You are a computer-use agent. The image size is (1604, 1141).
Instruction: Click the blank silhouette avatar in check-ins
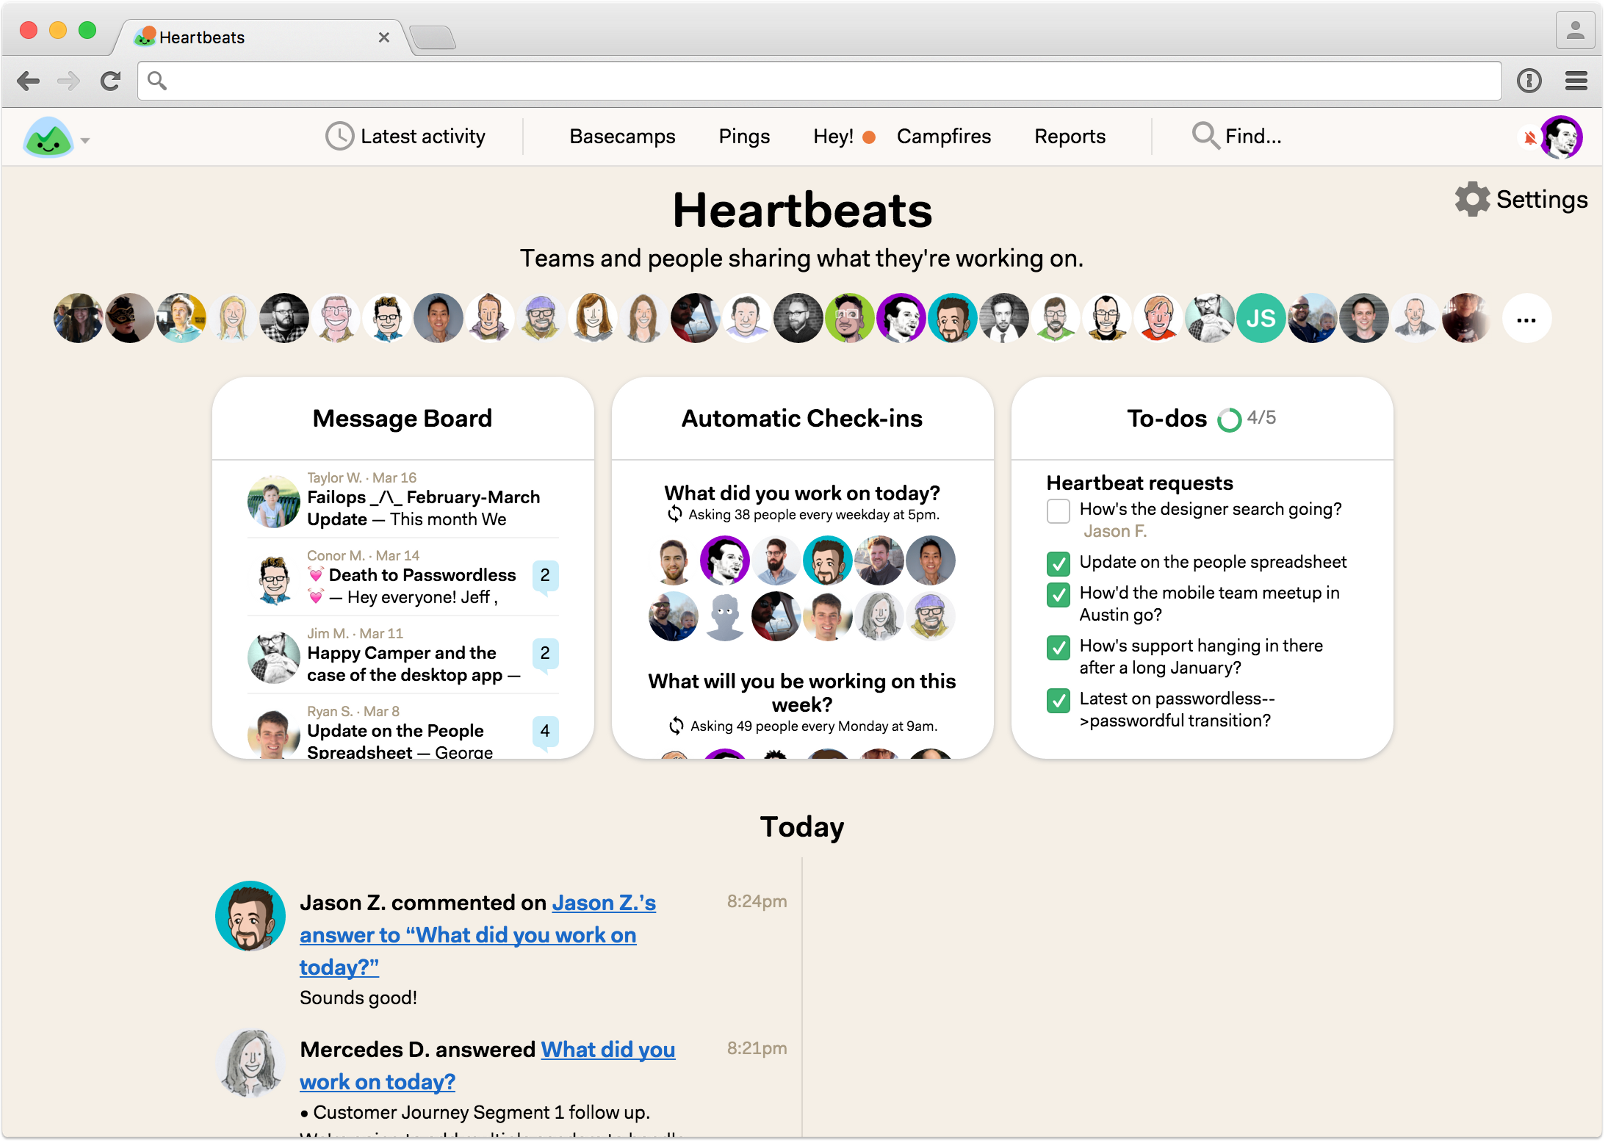coord(725,616)
